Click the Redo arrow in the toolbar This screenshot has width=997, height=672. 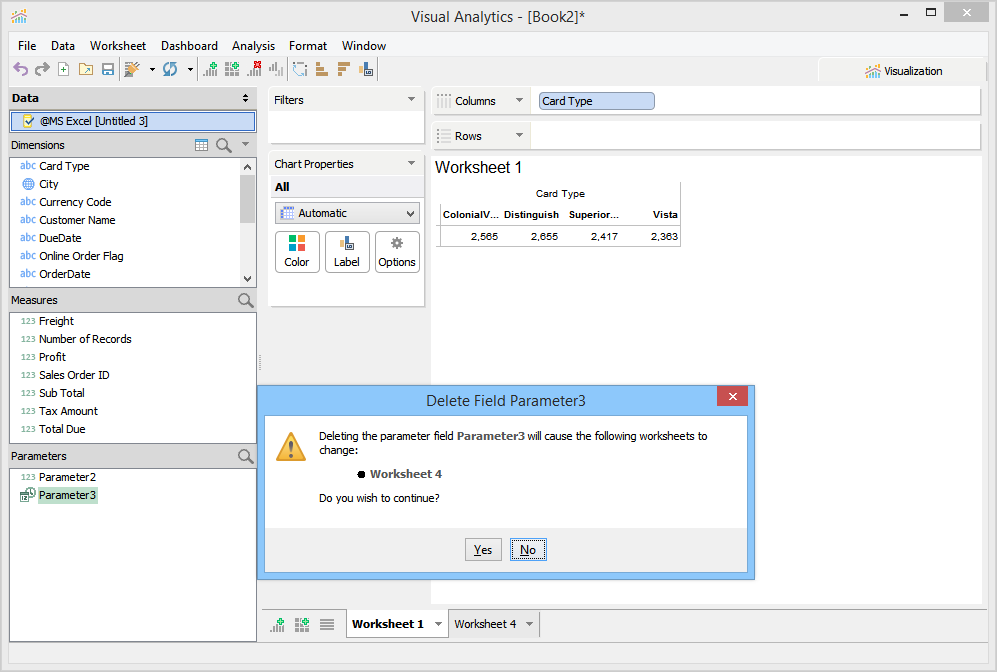tap(42, 69)
